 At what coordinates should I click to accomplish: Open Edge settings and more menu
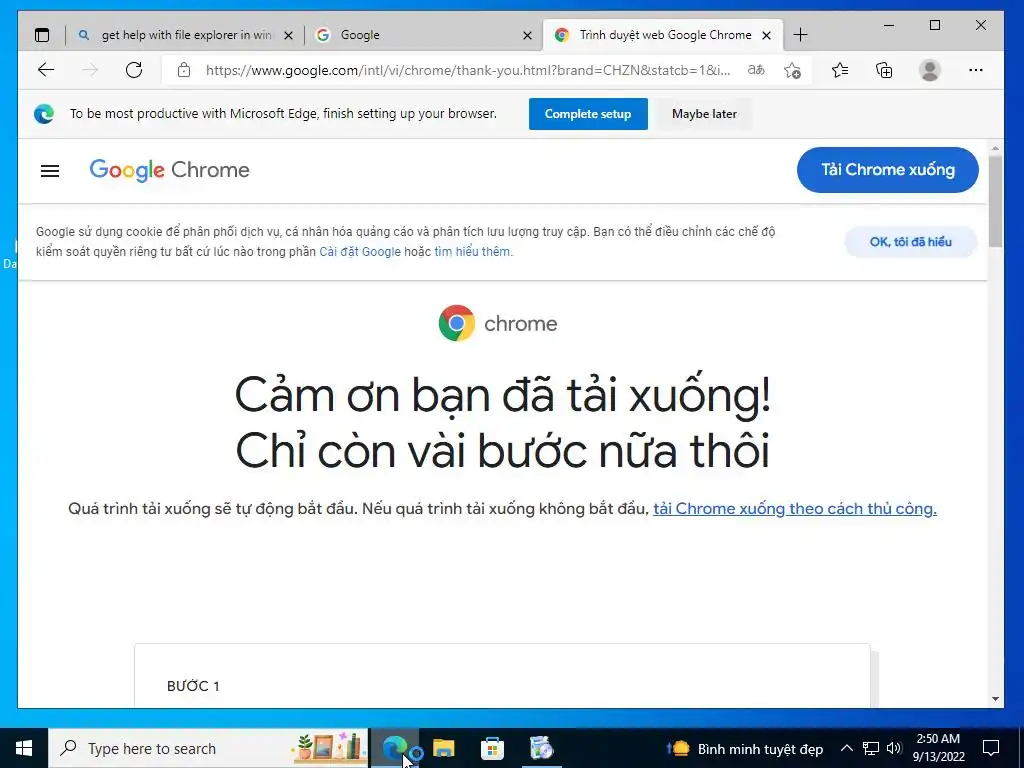pos(976,70)
